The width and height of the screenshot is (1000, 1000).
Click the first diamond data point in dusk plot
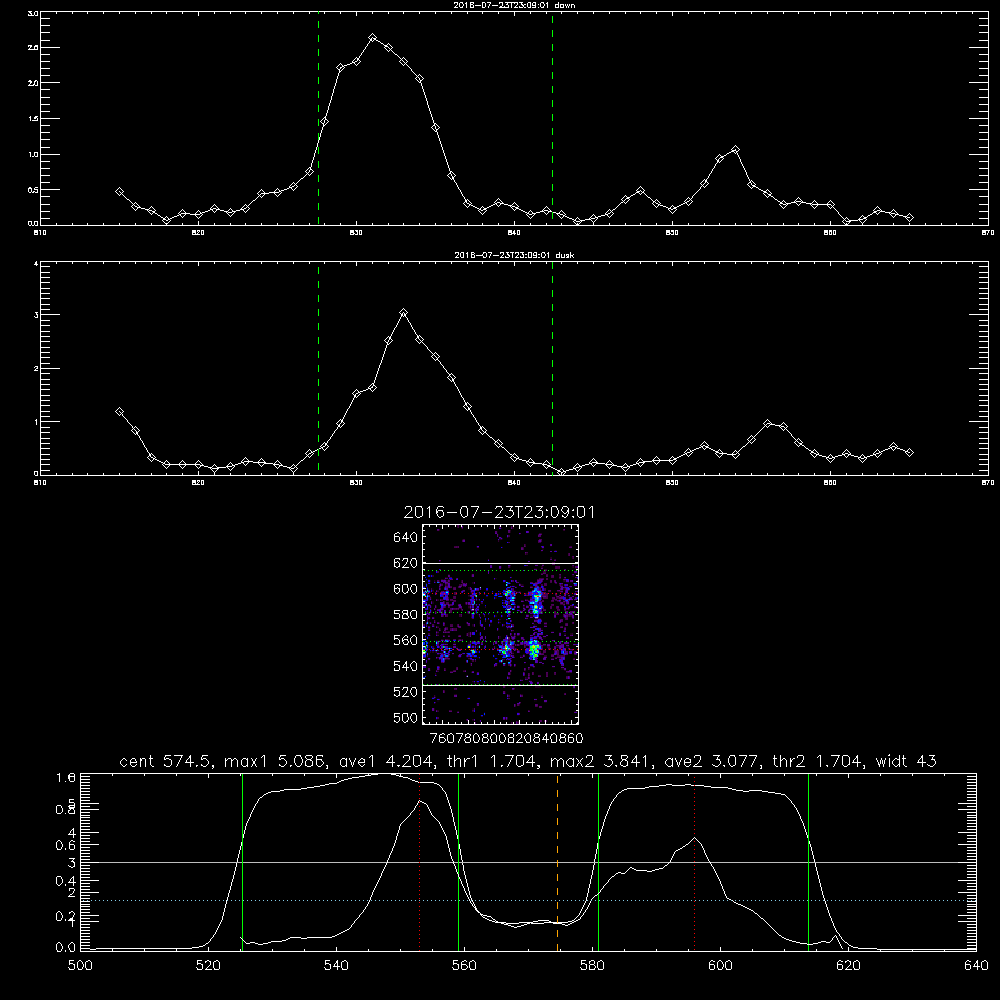point(119,412)
